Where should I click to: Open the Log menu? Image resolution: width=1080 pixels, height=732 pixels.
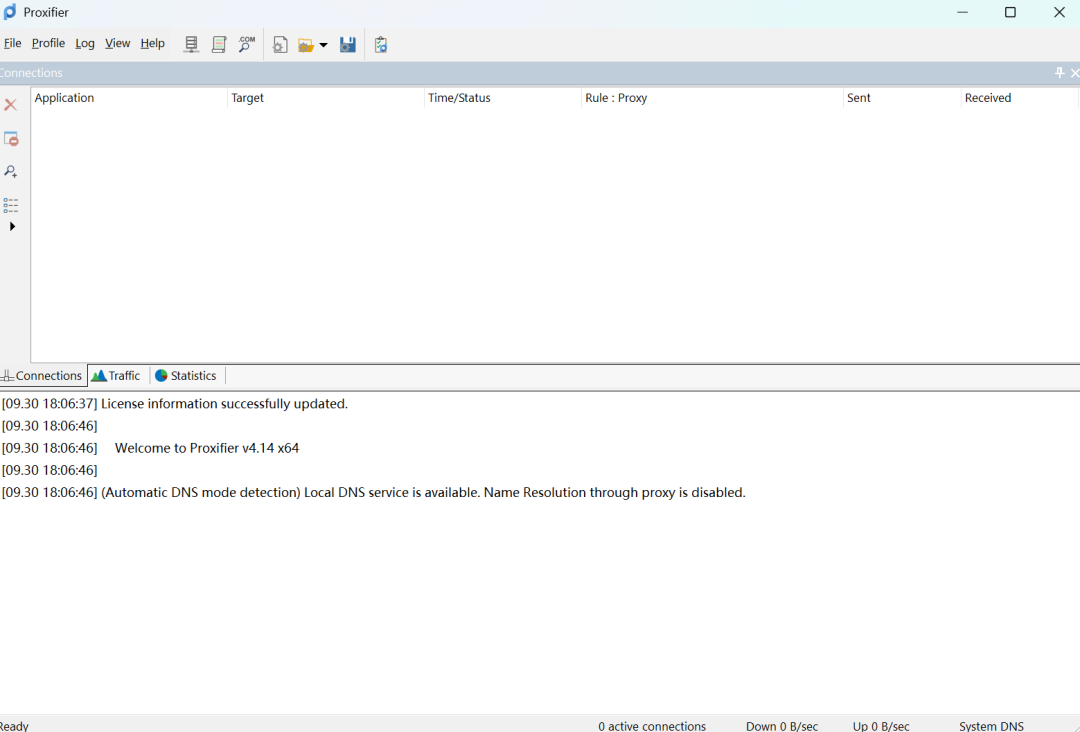[85, 43]
